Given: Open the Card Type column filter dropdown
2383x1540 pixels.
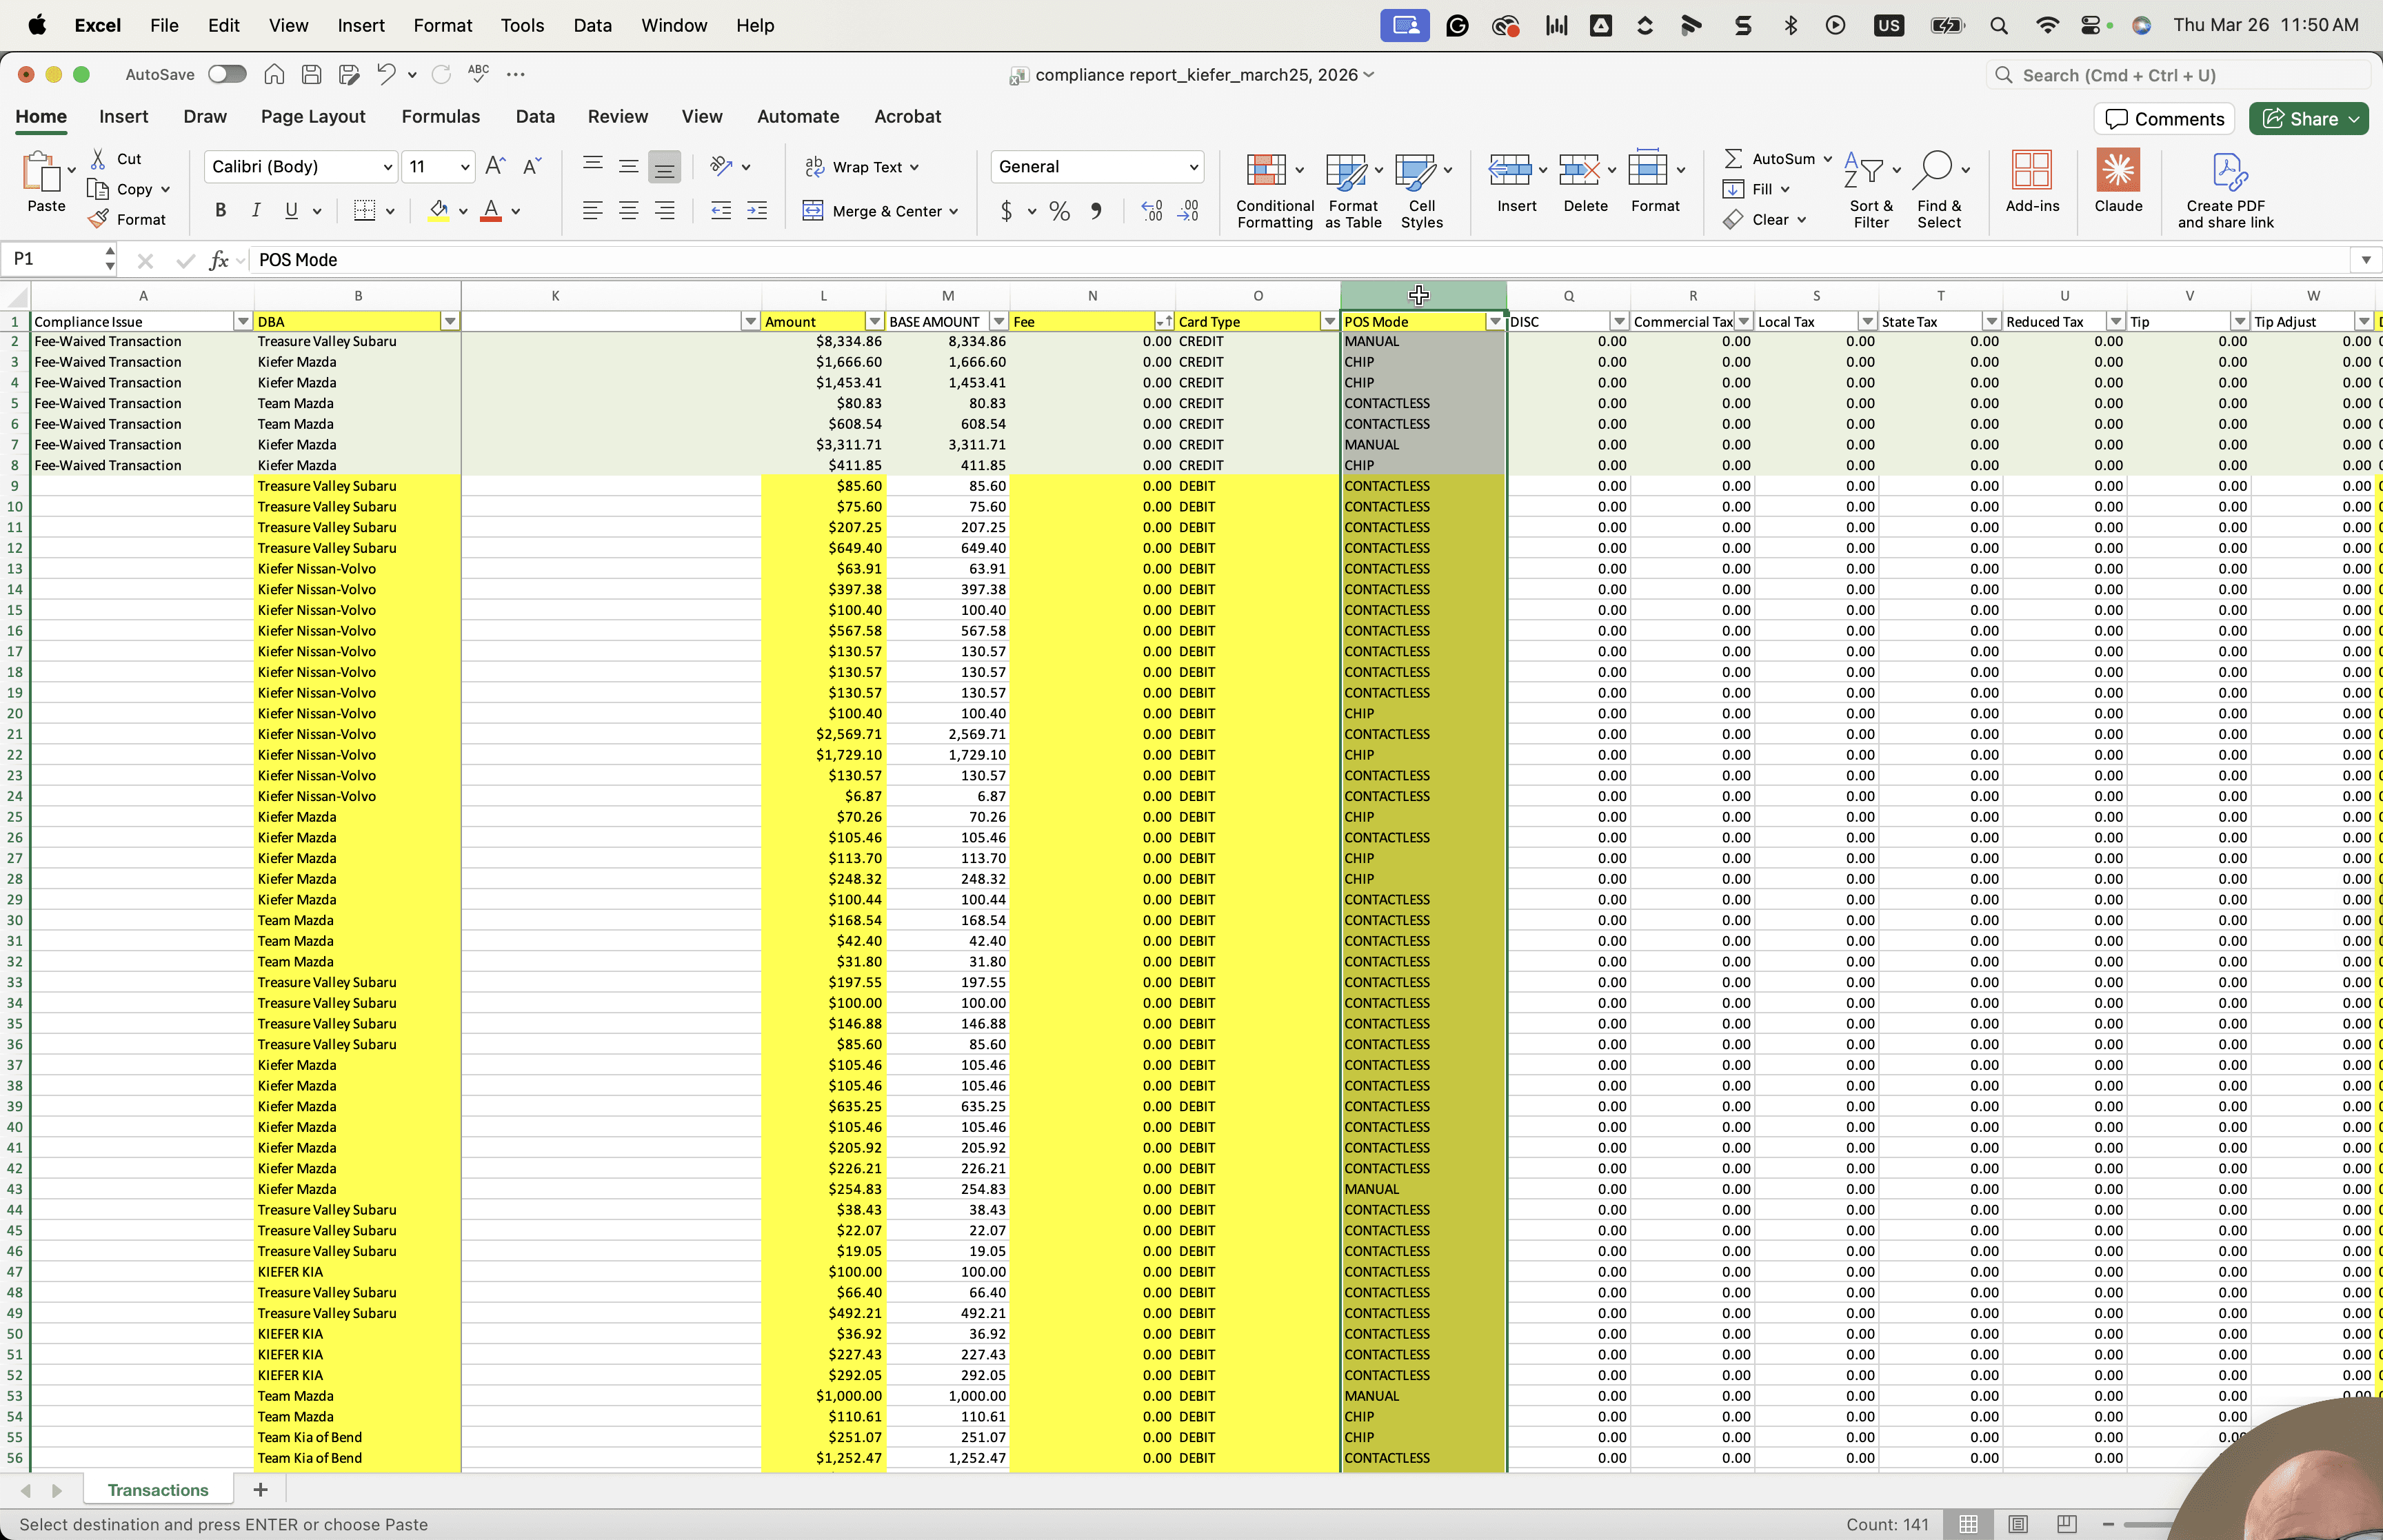Looking at the screenshot, I should [x=1329, y=321].
